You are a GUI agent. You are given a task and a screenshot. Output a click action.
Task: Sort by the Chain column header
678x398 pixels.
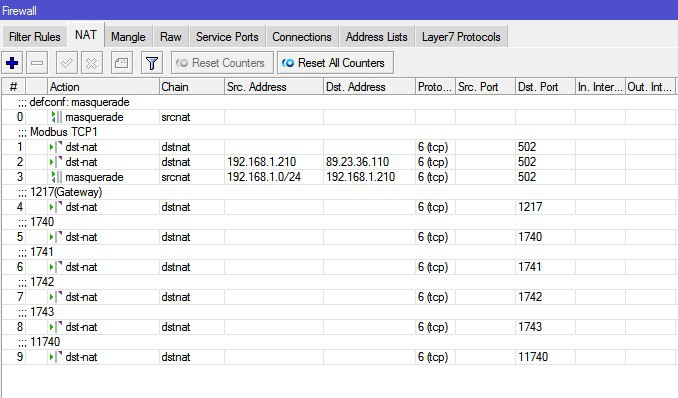click(192, 87)
